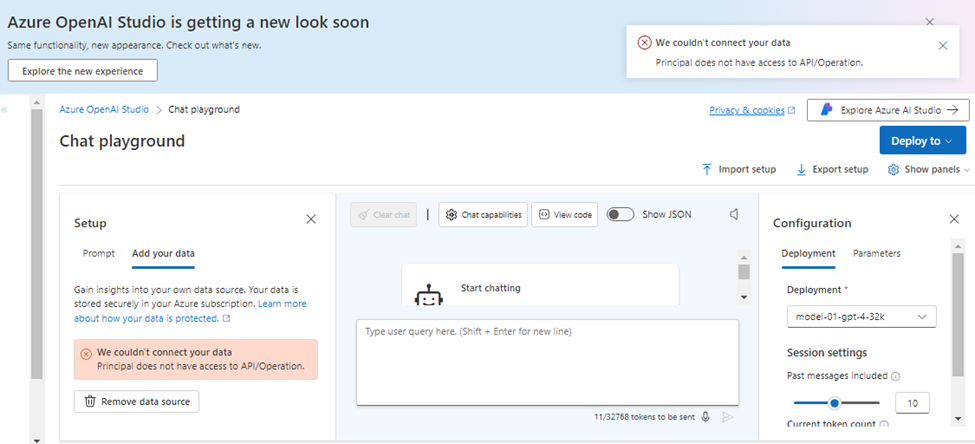
Task: Open Azure OpenAI Studio breadcrumb link
Action: [104, 109]
